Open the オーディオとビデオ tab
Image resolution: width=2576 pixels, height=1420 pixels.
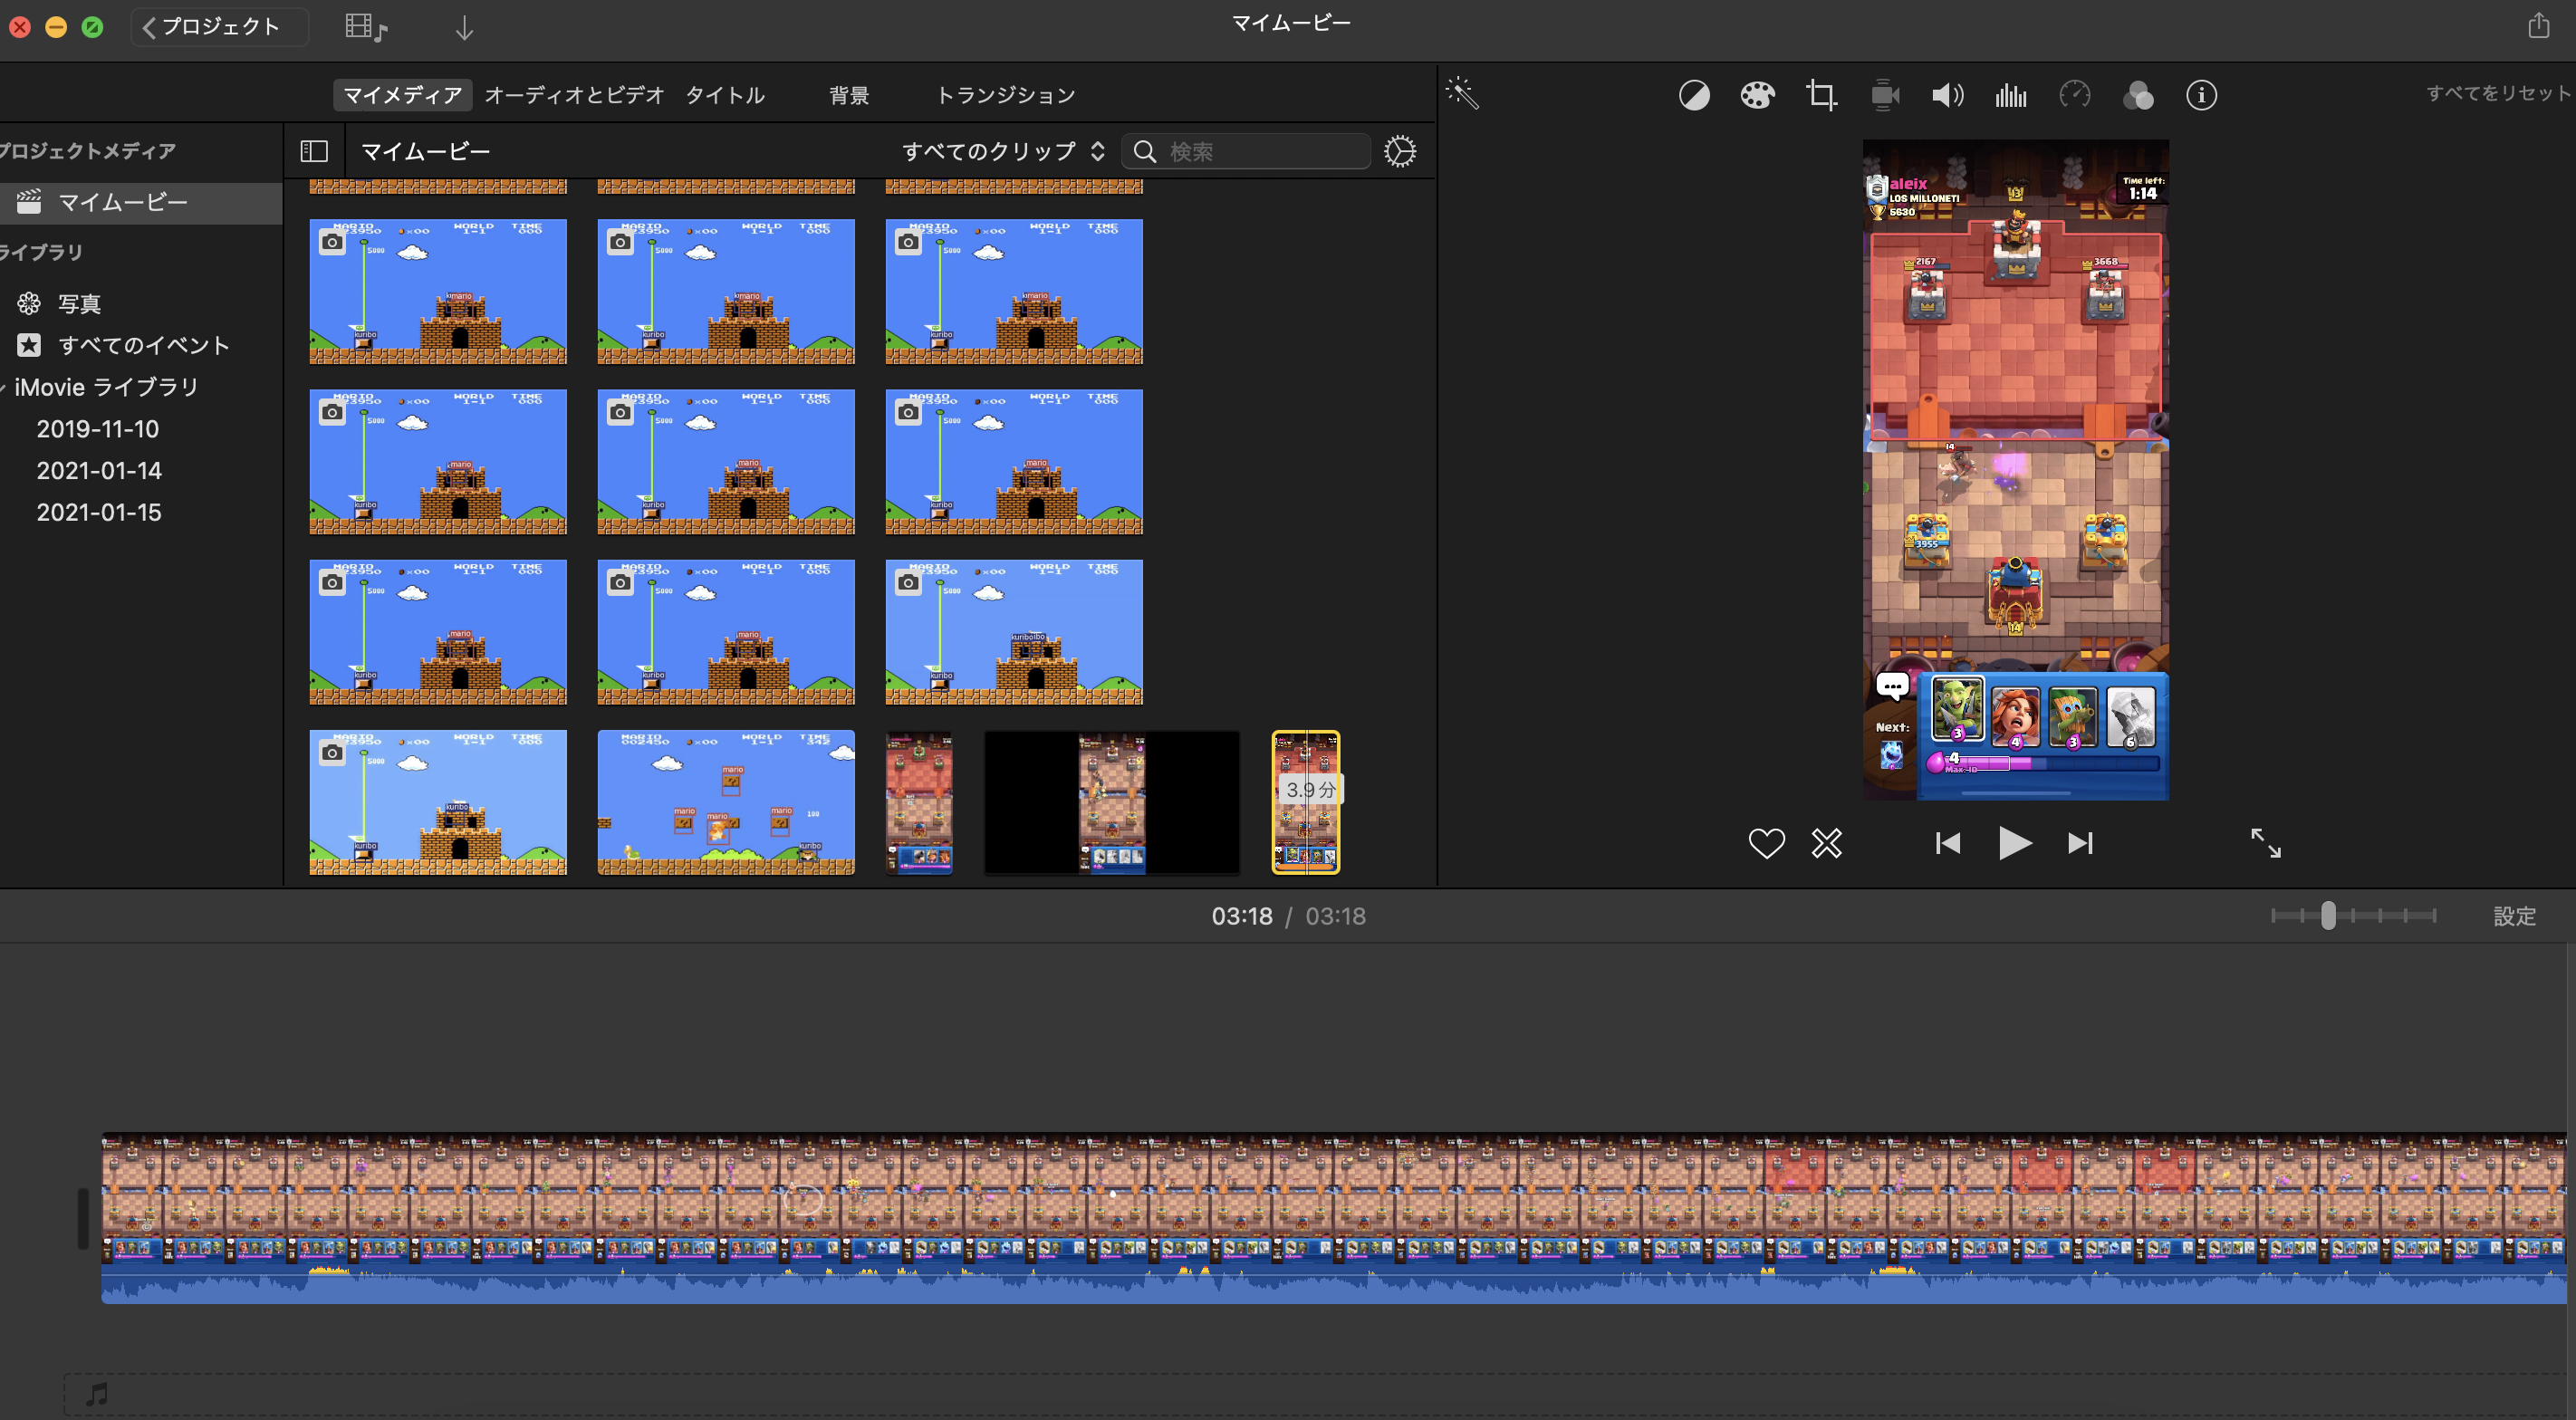pyautogui.click(x=574, y=95)
